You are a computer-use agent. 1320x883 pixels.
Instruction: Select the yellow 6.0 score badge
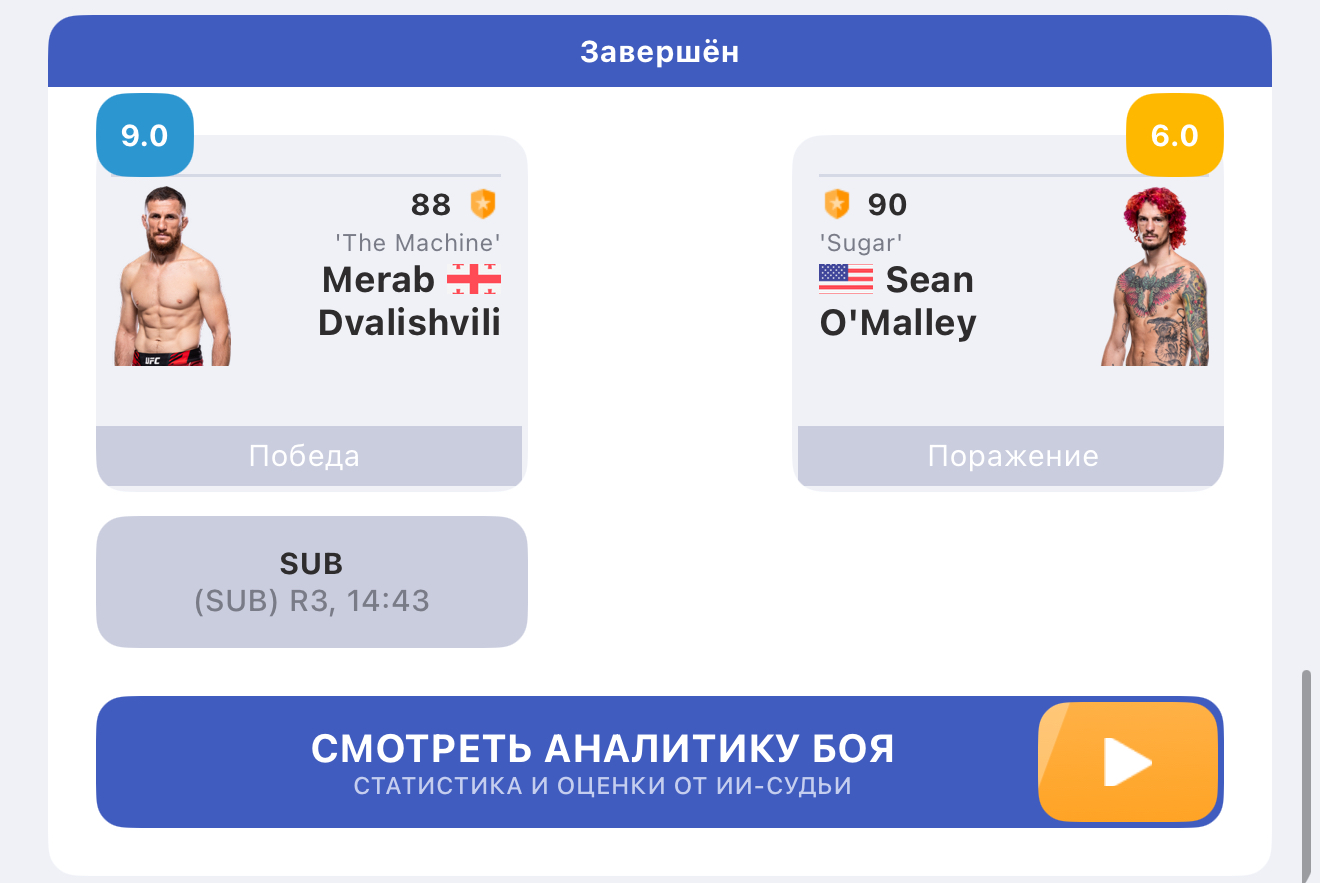[x=1175, y=135]
